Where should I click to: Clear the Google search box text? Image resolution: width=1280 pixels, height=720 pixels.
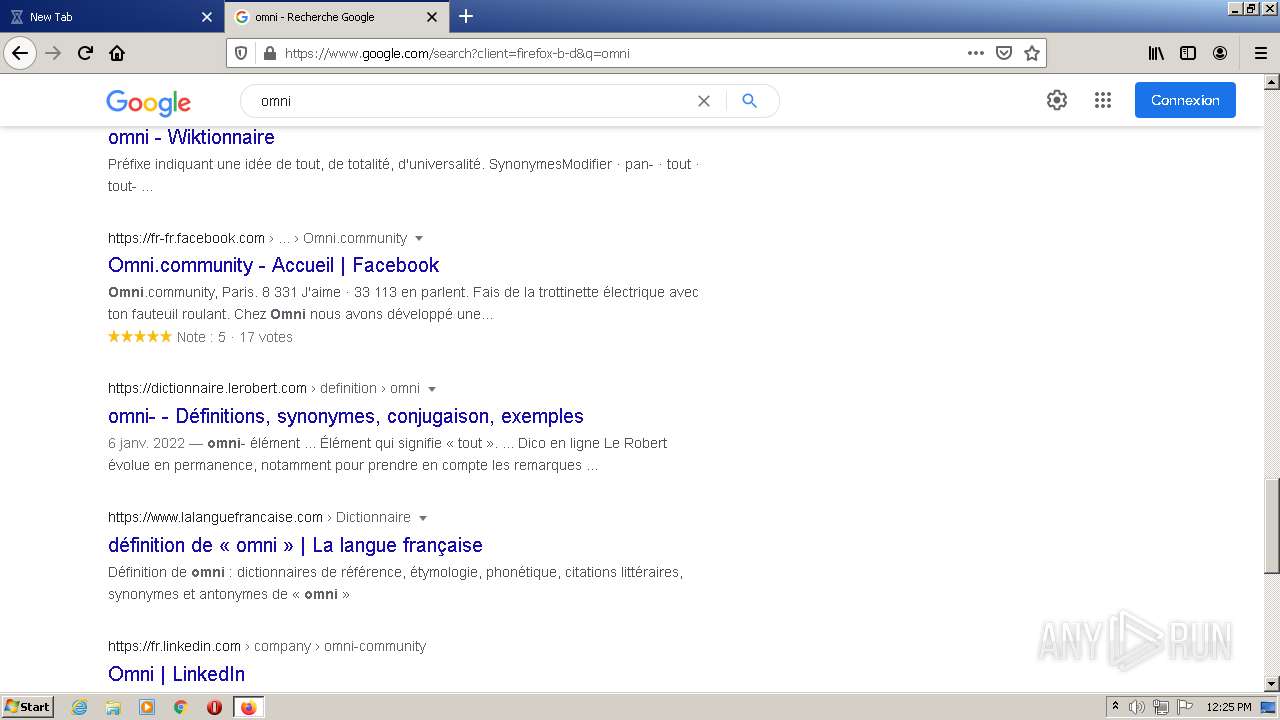pyautogui.click(x=704, y=101)
